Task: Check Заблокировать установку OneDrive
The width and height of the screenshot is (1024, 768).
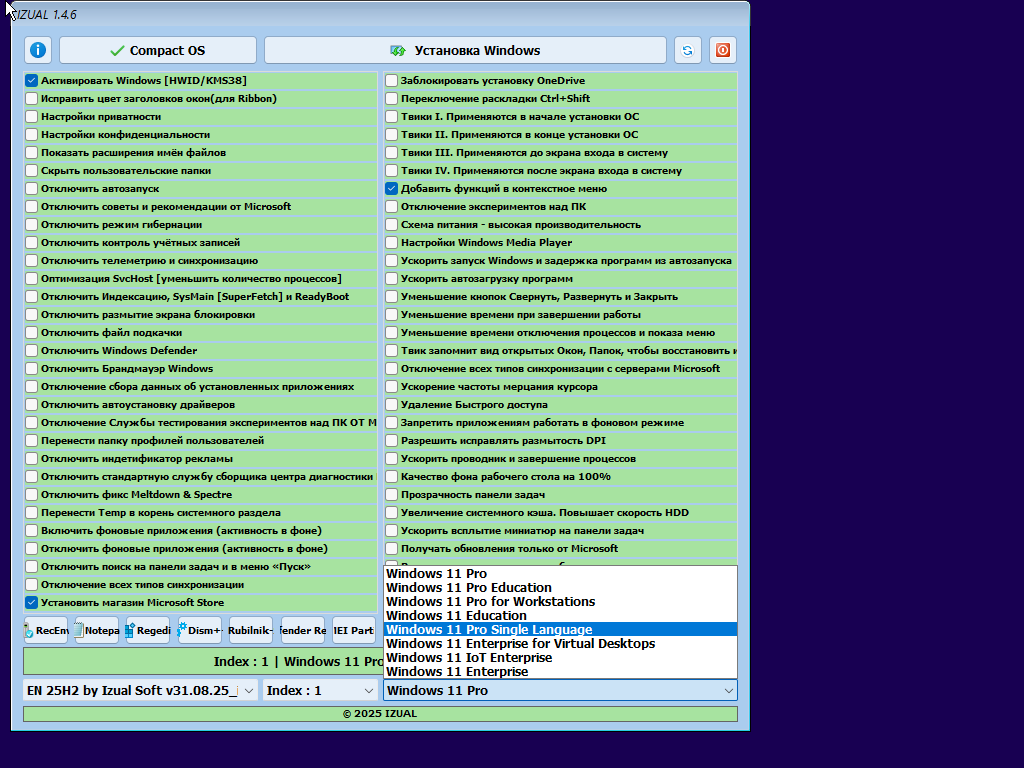Action: pos(391,80)
